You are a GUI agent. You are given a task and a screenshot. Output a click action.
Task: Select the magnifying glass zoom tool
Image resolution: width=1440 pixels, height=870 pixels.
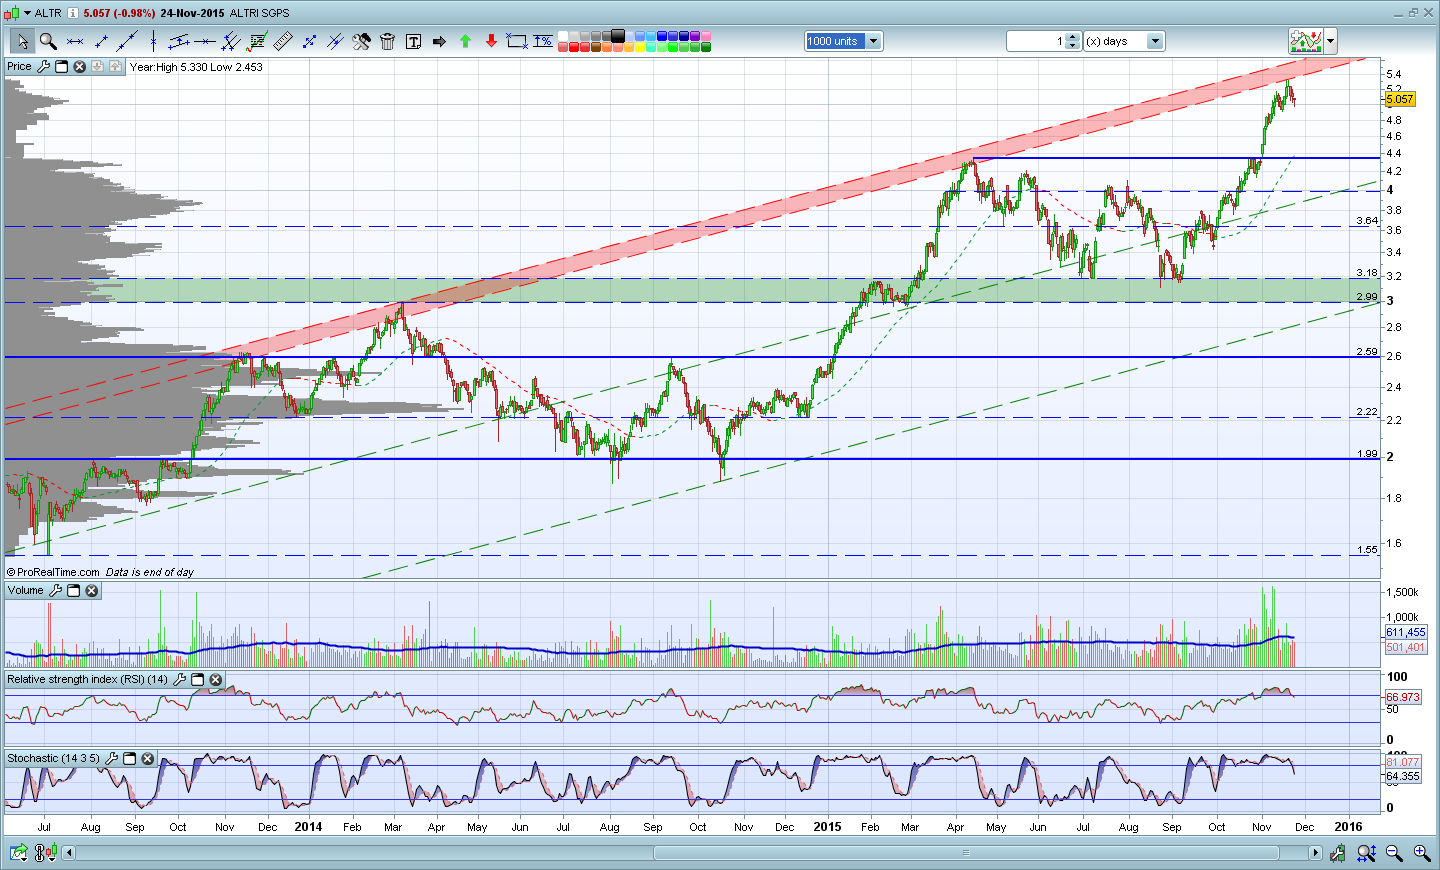point(48,41)
